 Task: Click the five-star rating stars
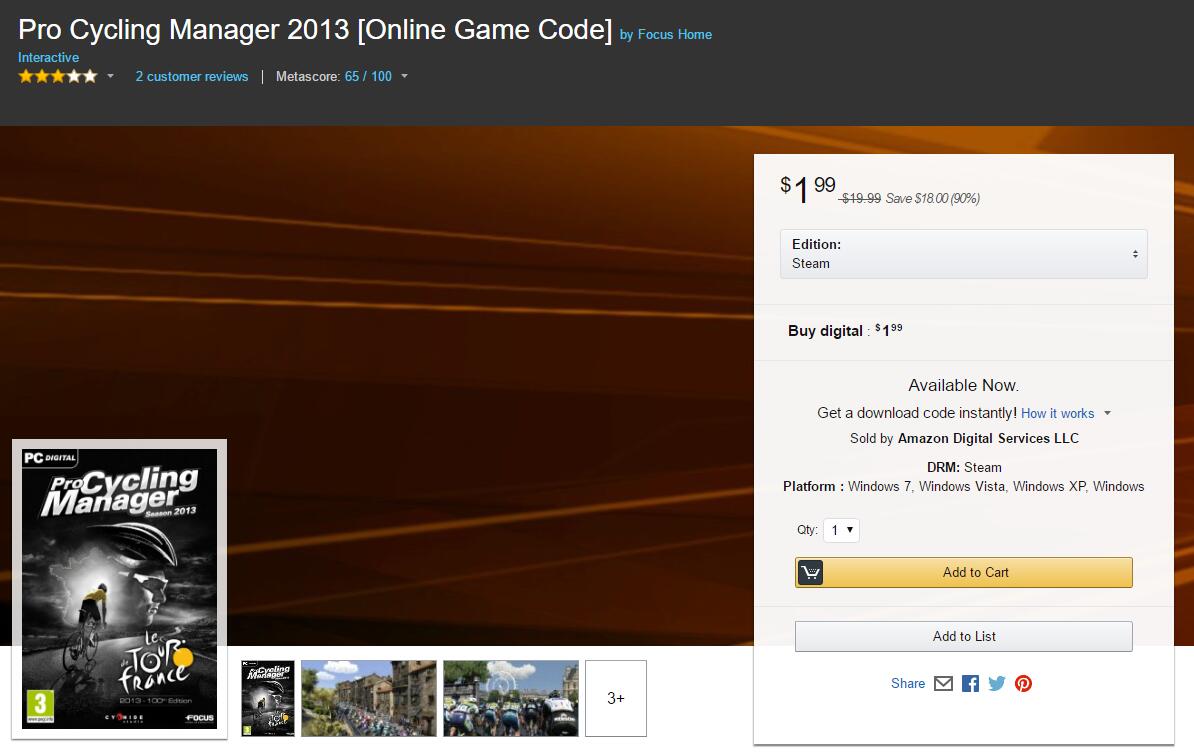[58, 76]
